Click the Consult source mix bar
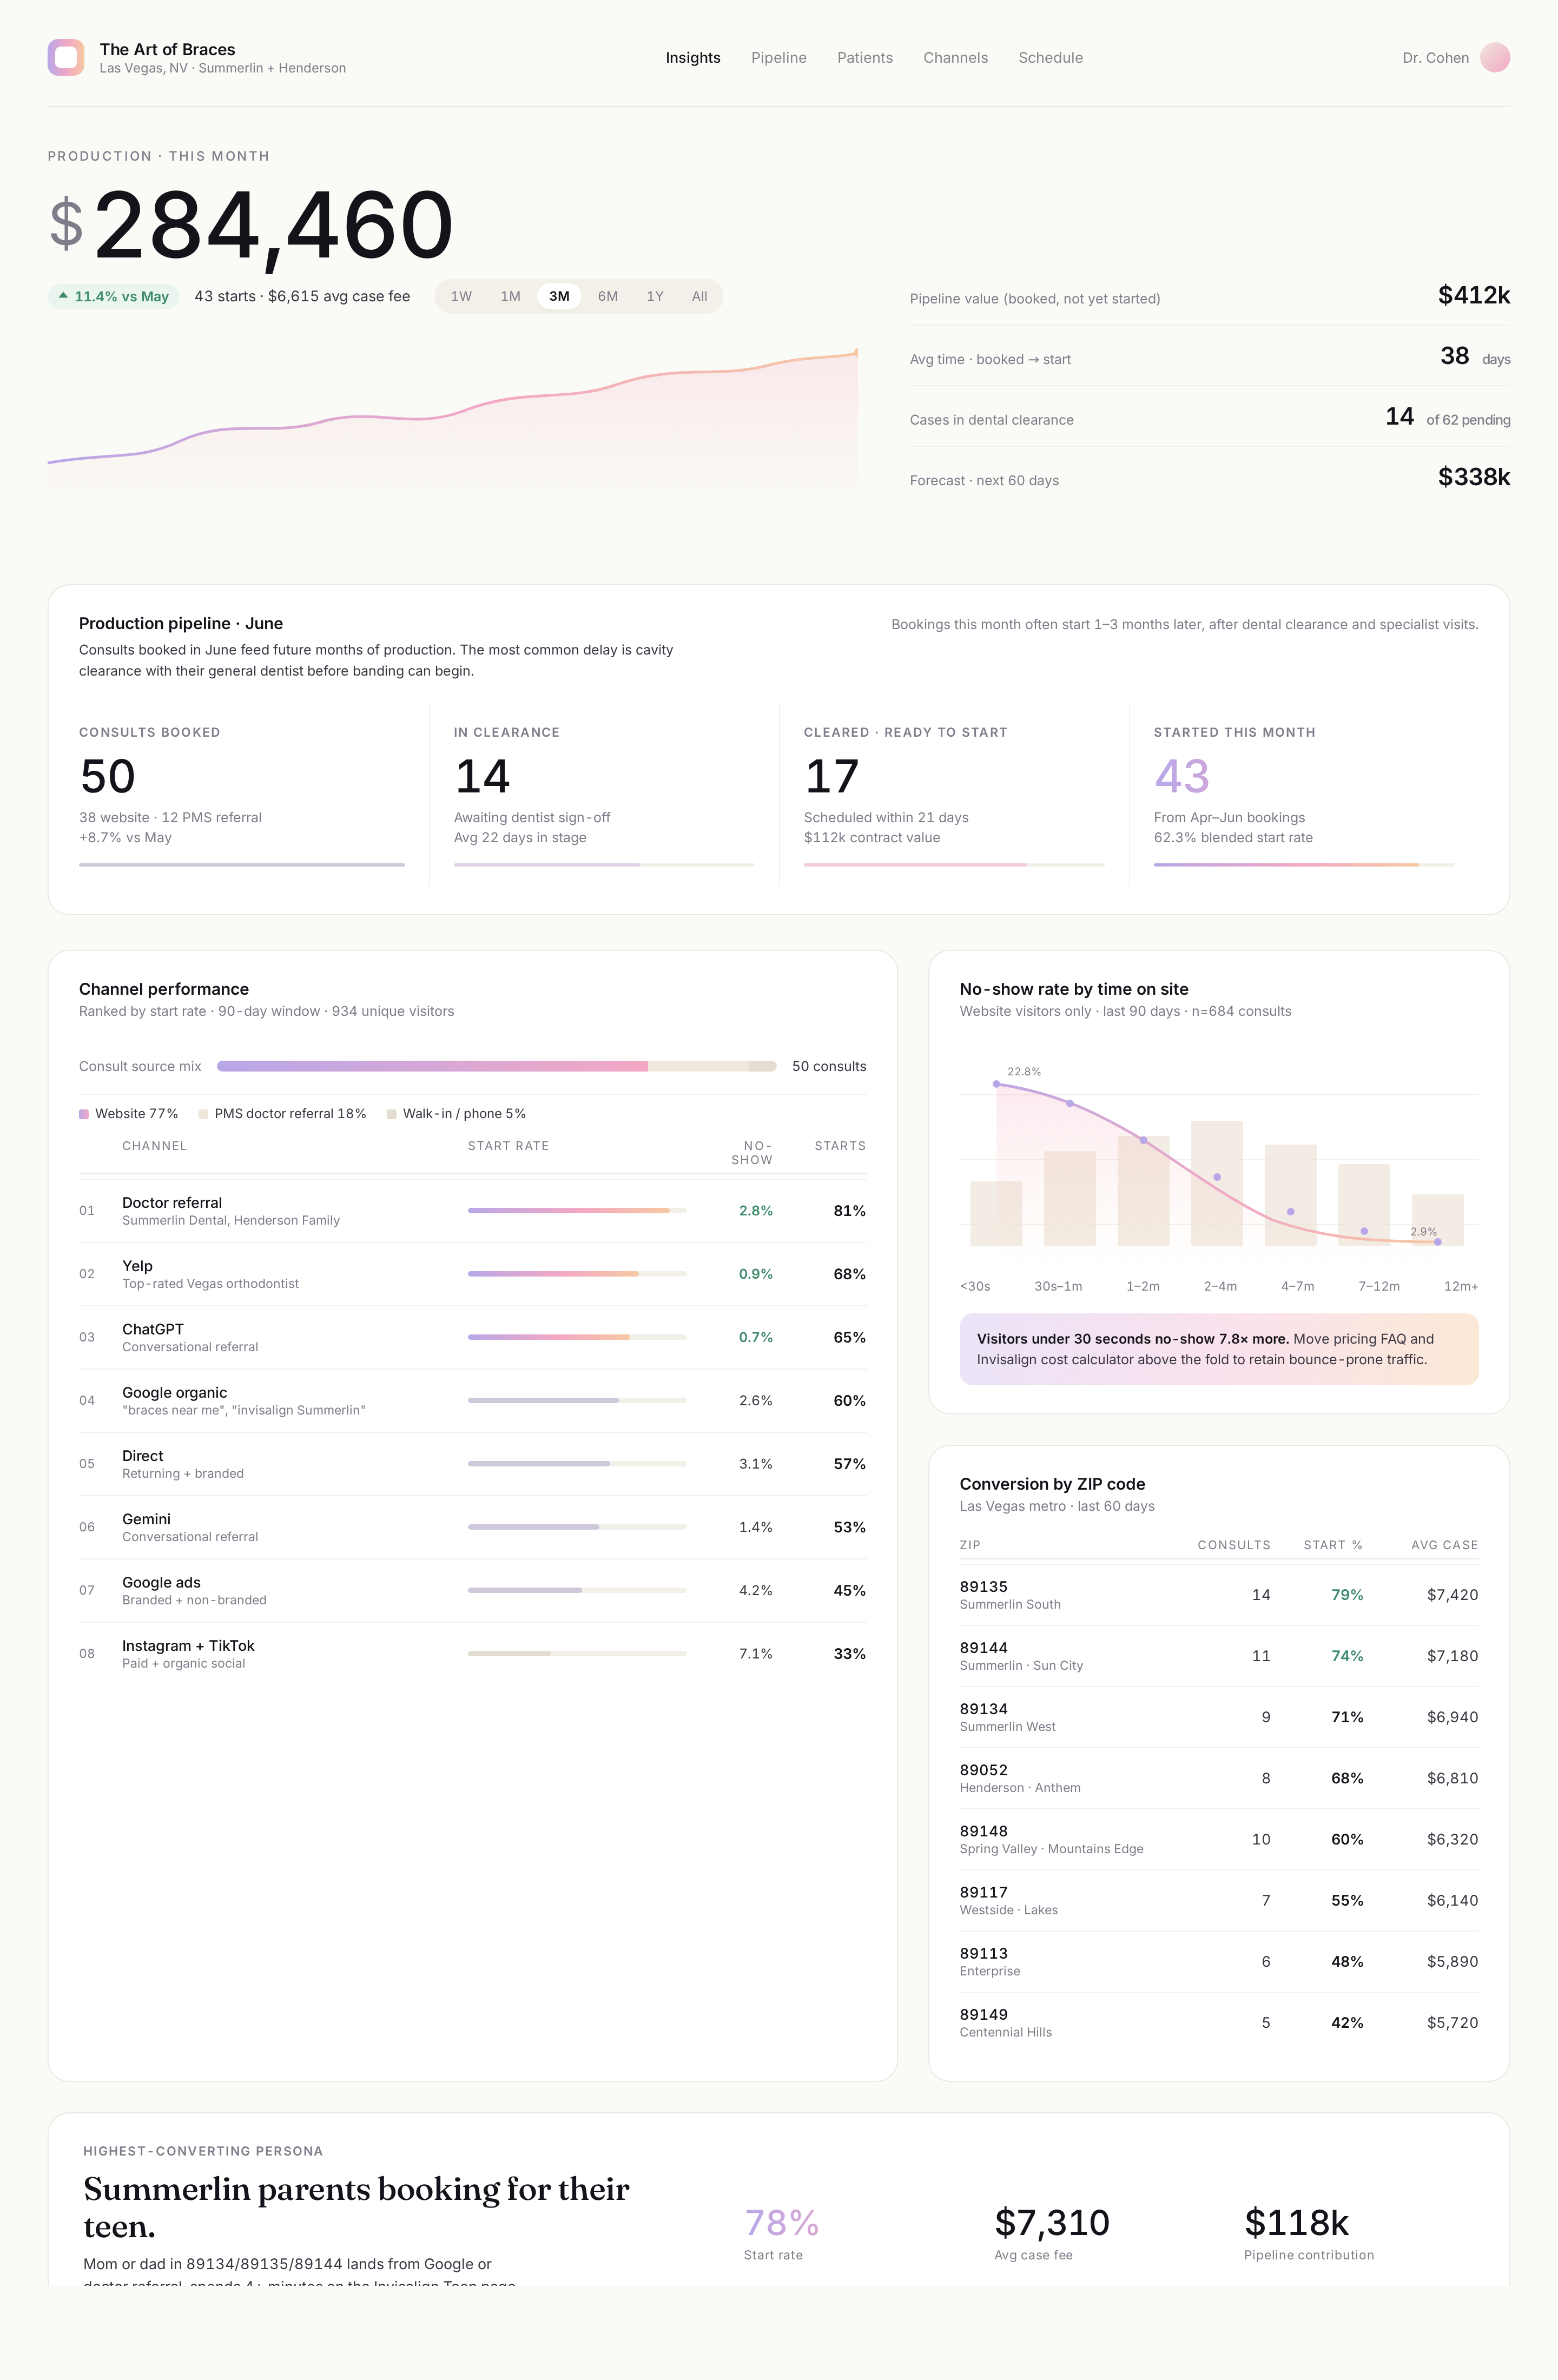 pyautogui.click(x=497, y=1066)
